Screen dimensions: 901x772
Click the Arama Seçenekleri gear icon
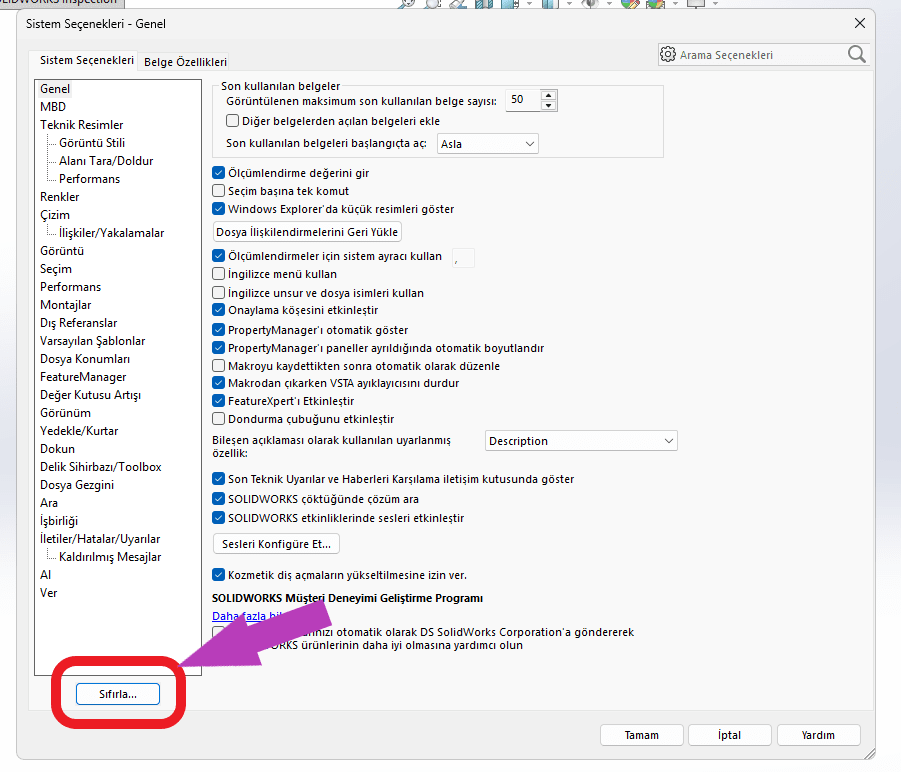pyautogui.click(x=668, y=55)
